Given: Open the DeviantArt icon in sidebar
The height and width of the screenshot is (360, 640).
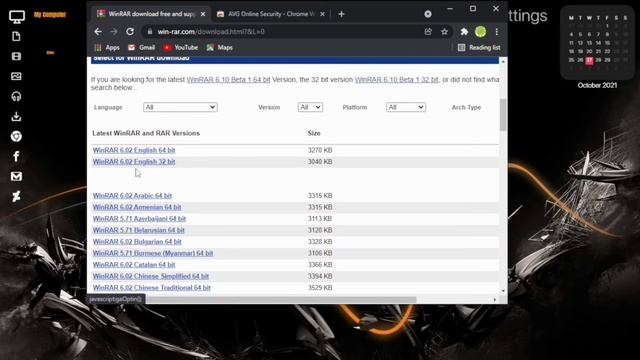Looking at the screenshot, I should [16, 196].
